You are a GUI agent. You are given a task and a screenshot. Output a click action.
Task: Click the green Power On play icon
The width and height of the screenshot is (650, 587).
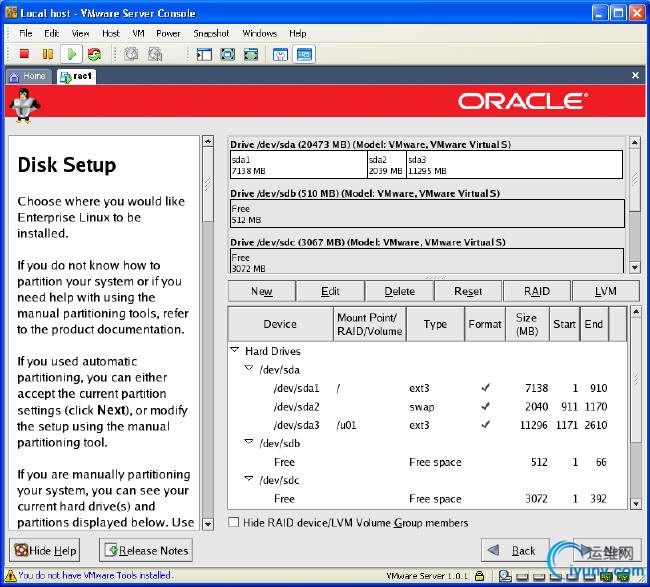pos(71,54)
